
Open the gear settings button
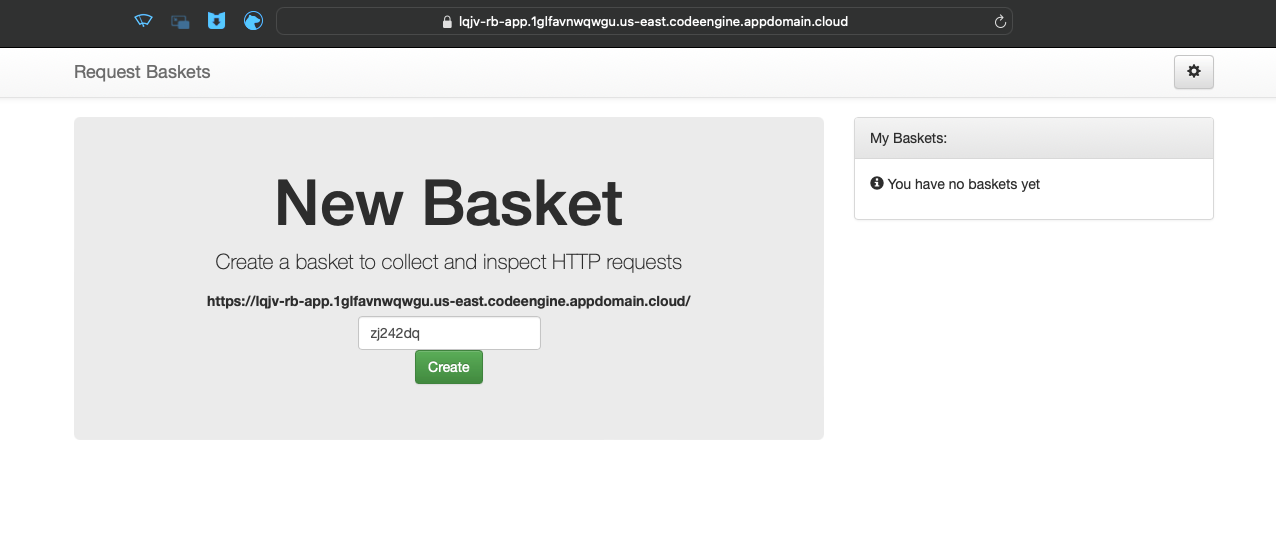1193,72
